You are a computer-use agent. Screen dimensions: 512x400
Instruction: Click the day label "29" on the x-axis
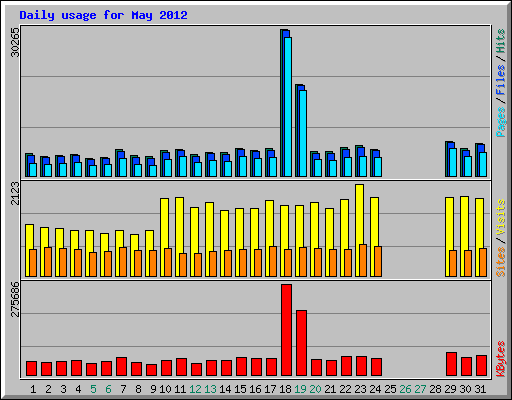[450, 389]
